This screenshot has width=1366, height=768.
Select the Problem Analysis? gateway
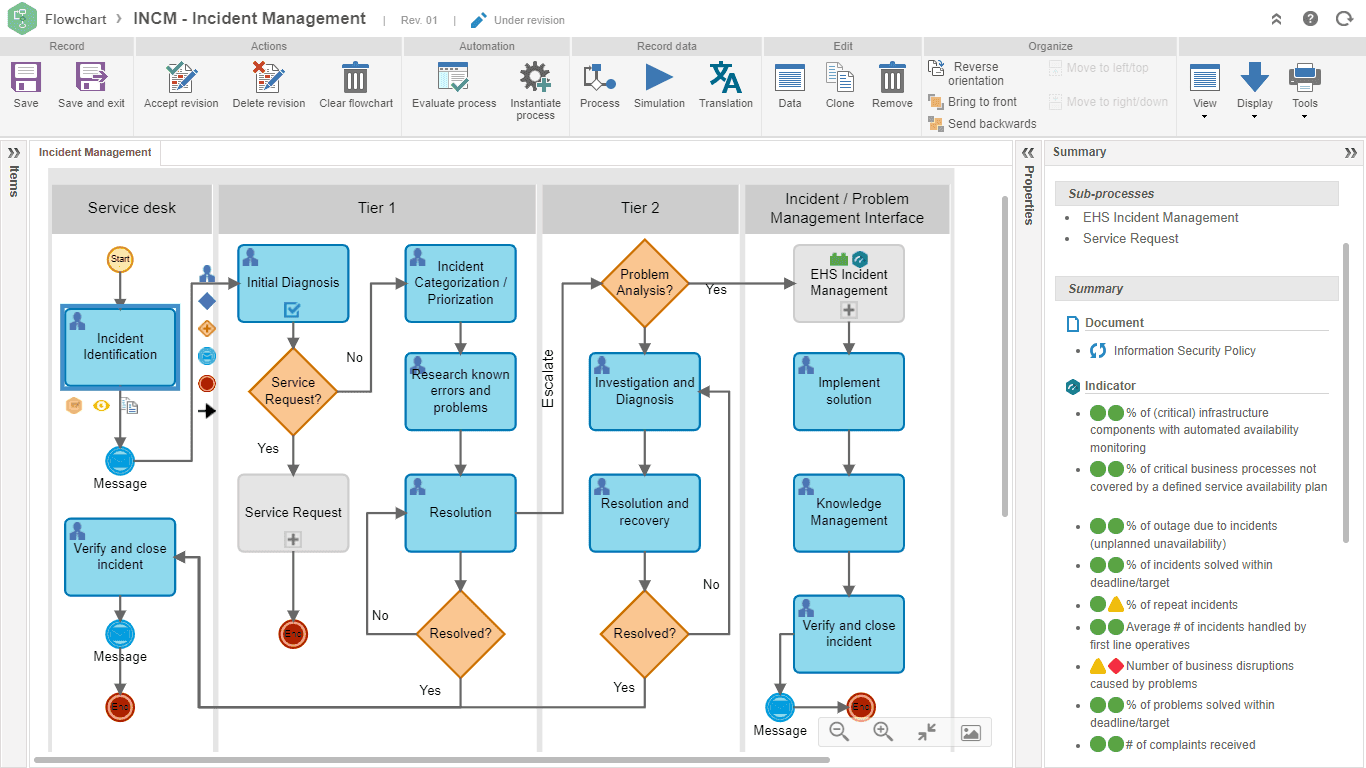[x=645, y=283]
